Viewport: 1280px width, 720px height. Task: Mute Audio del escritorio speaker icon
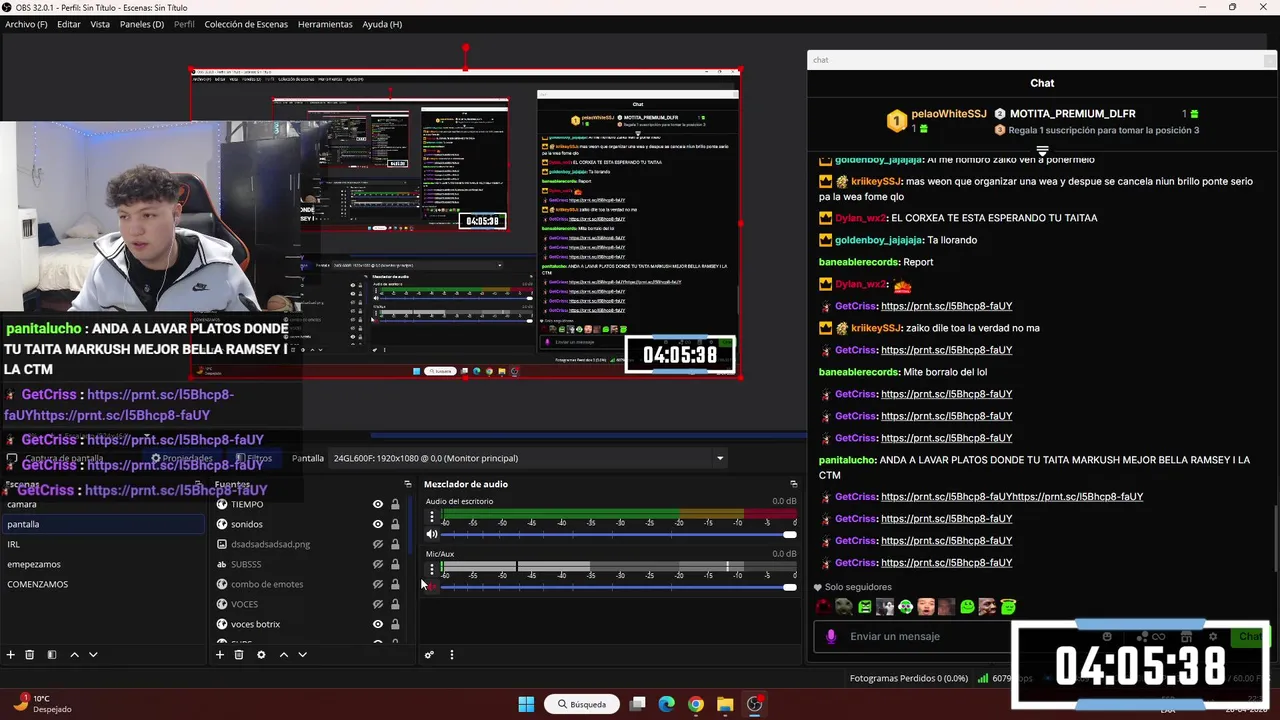pos(432,534)
